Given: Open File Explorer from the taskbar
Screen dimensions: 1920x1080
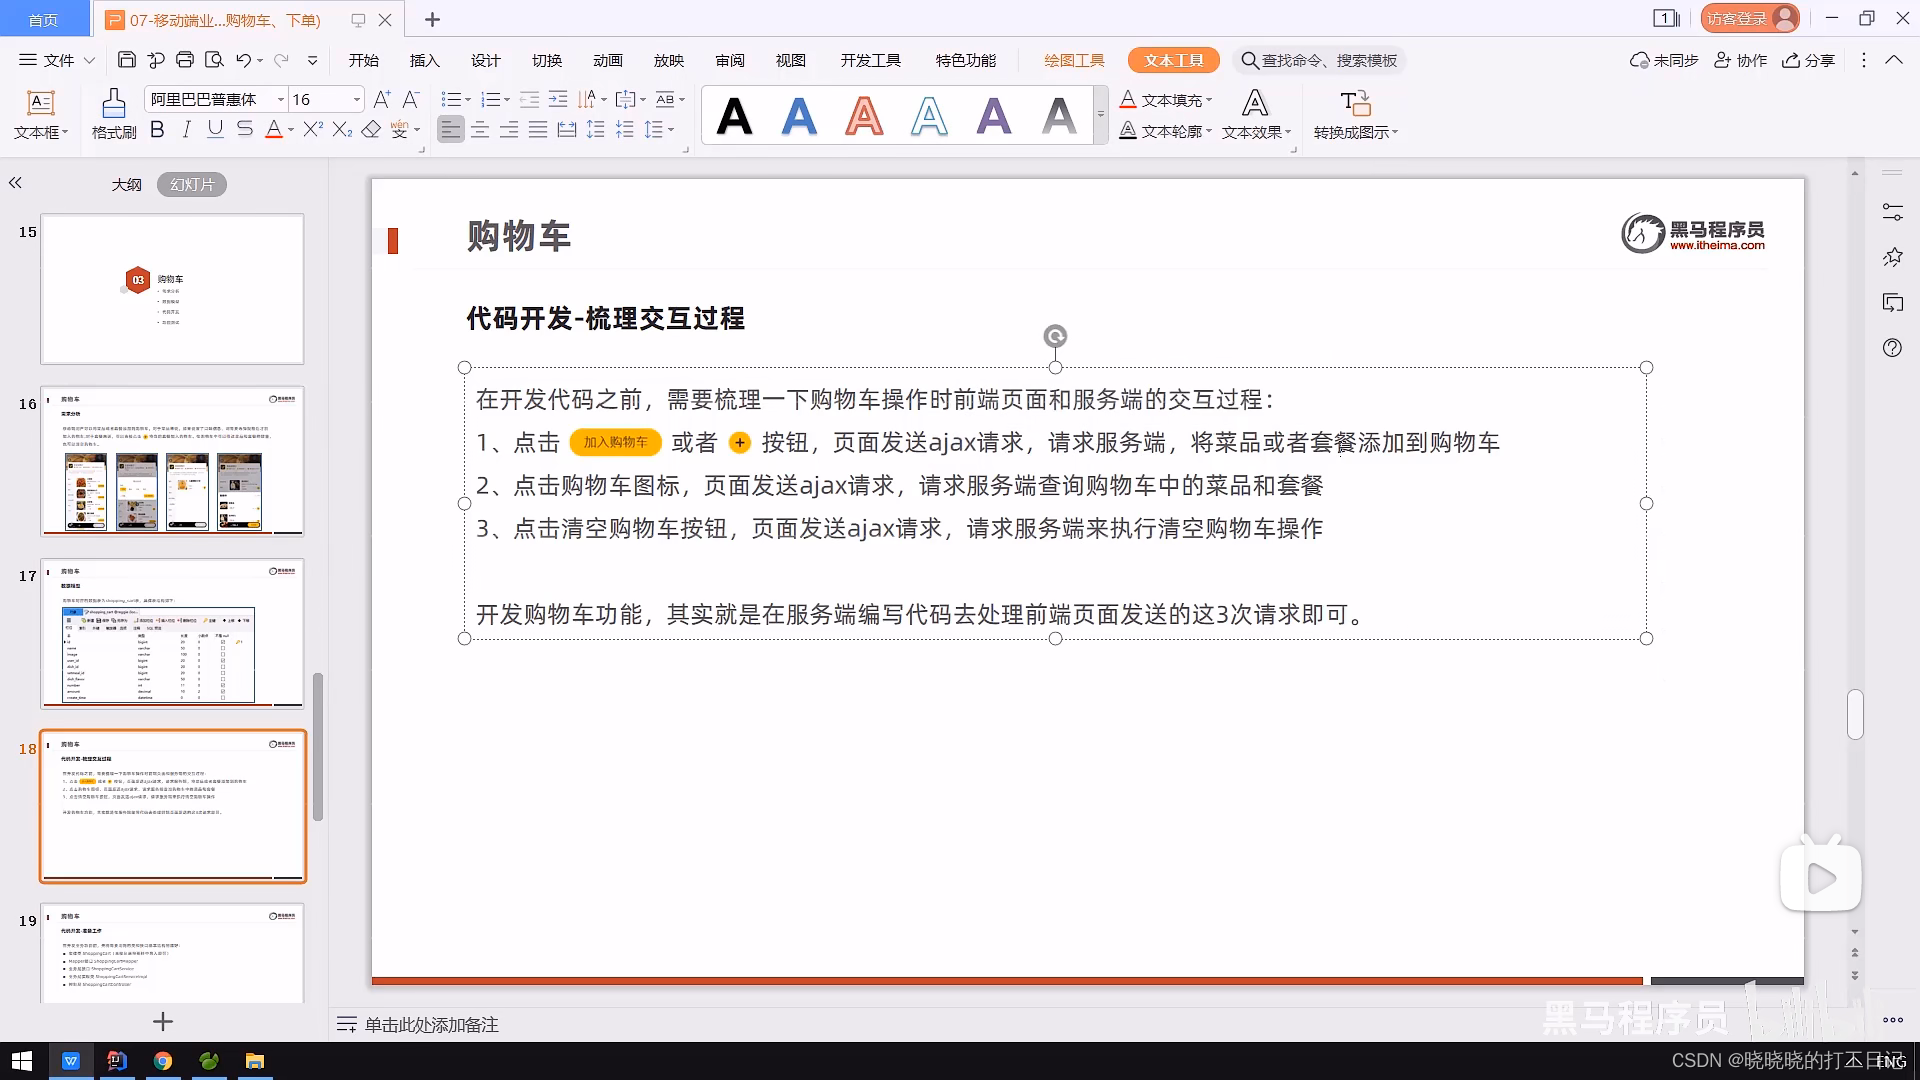Looking at the screenshot, I should pos(255,1061).
